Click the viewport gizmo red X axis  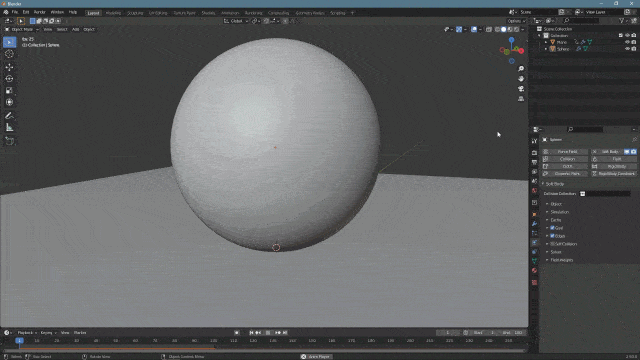tap(521, 51)
